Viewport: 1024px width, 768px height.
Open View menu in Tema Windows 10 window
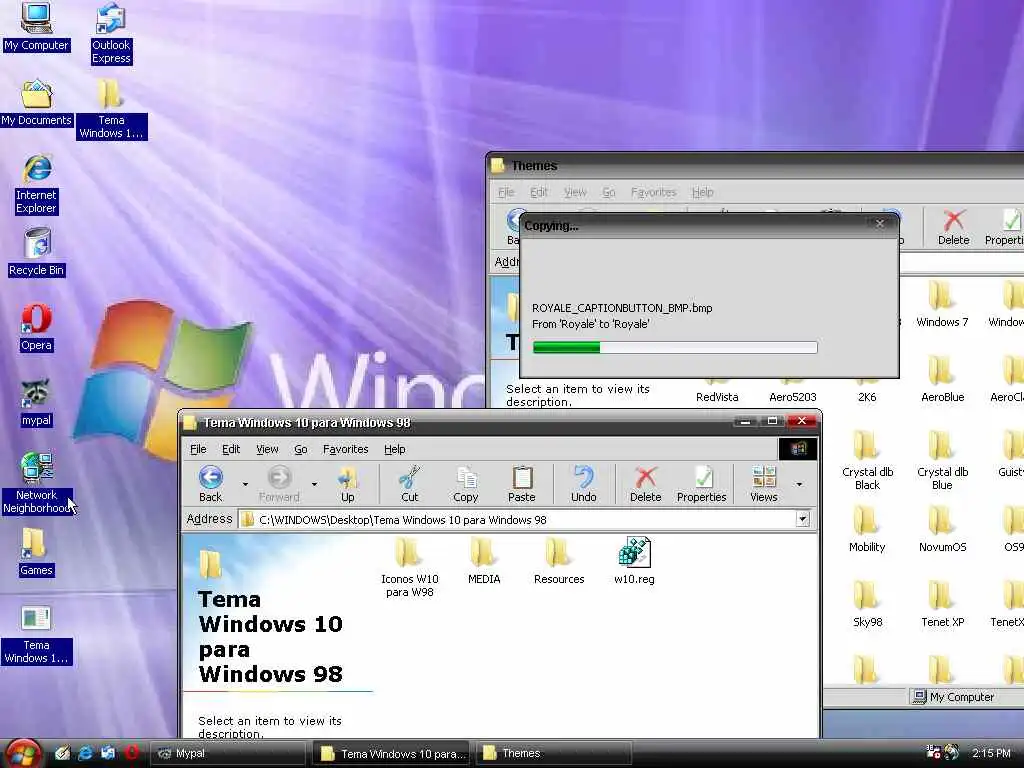(267, 449)
